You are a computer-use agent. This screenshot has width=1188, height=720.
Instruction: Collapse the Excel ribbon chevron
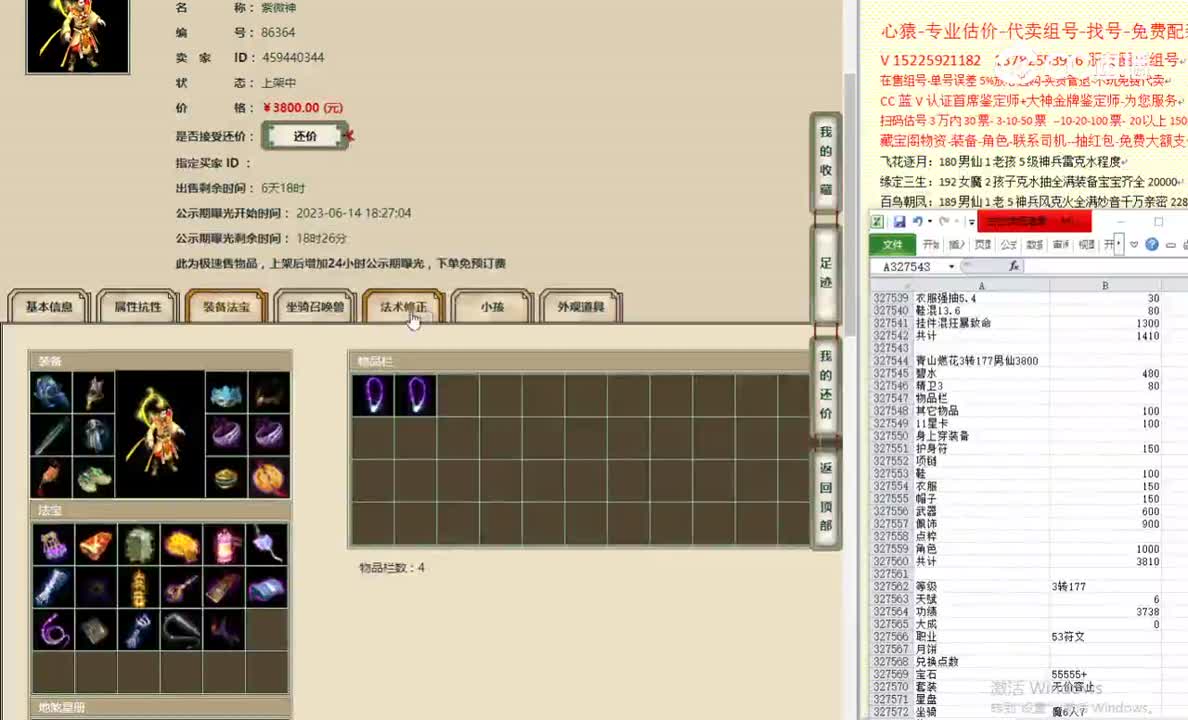pyautogui.click(x=1133, y=244)
